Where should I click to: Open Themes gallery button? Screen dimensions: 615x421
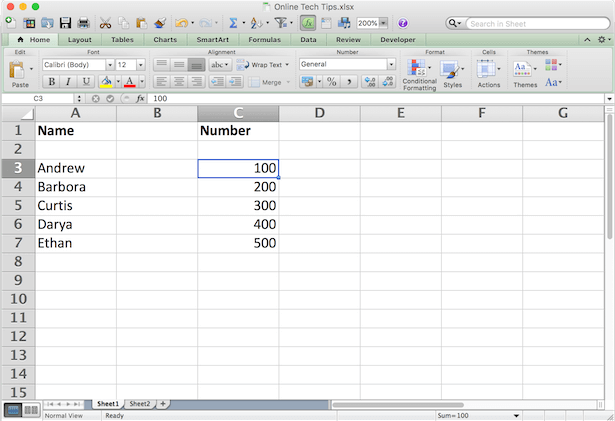(525, 75)
